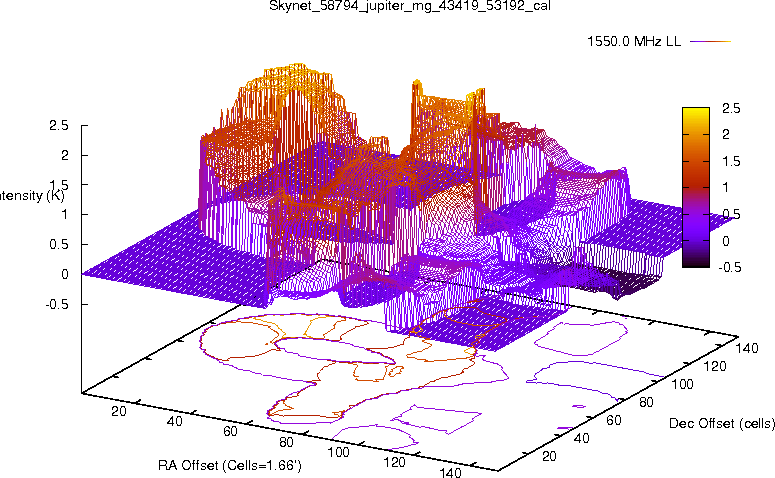The height and width of the screenshot is (478, 775).
Task: Click the 140 tick on the RA Offset axis
Action: 450,472
